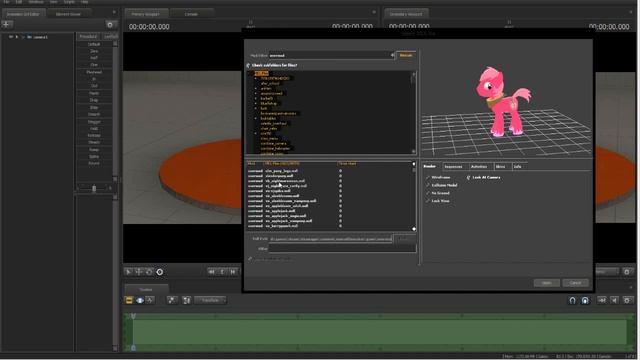Image resolution: width=640 pixels, height=360 pixels.
Task: Click the folder tree vertical scrollbar
Action: tap(413, 113)
